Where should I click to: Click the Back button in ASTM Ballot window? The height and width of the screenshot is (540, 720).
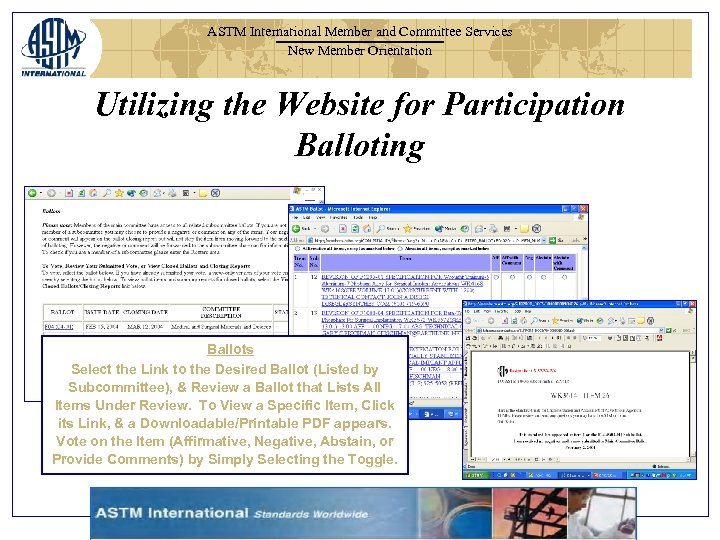tap(301, 229)
